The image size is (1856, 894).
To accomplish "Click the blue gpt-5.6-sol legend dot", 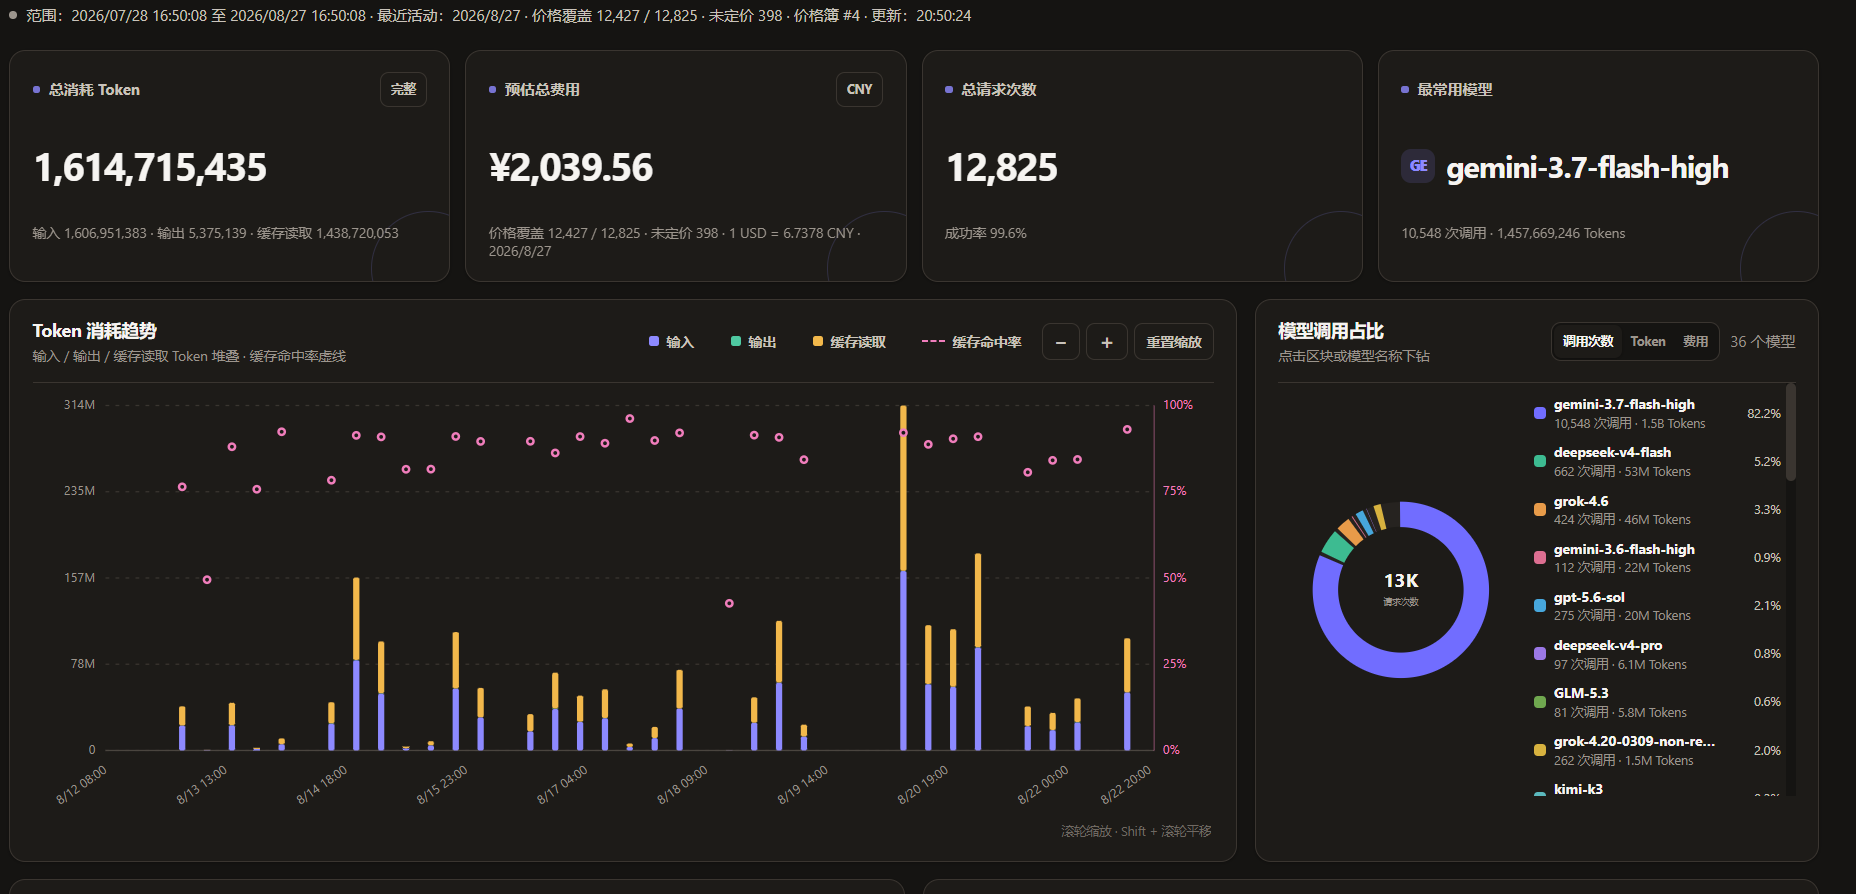I will point(1540,605).
